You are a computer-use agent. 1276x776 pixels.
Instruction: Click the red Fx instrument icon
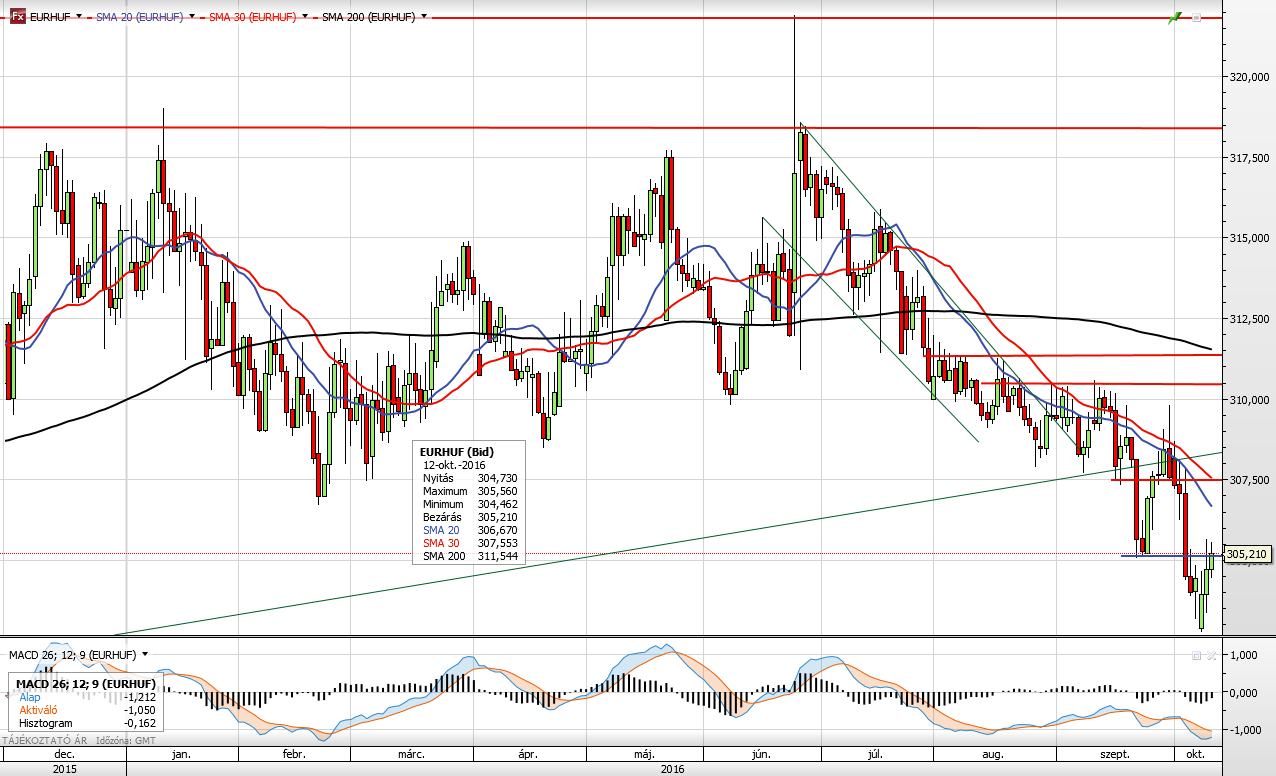point(17,17)
